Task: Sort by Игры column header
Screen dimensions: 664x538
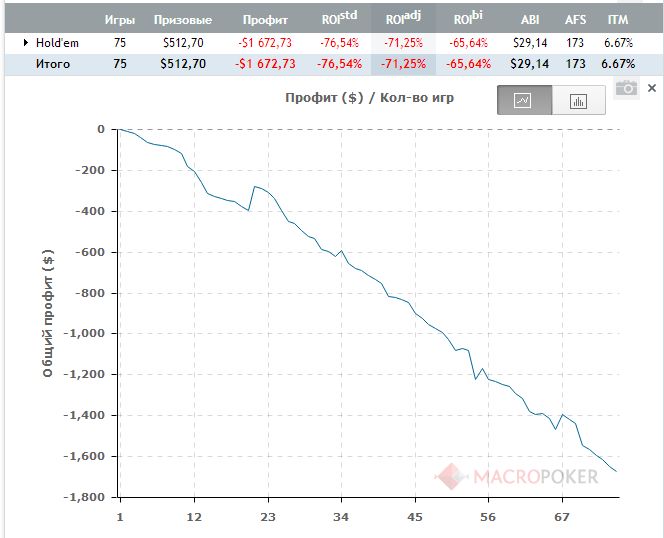Action: (120, 20)
